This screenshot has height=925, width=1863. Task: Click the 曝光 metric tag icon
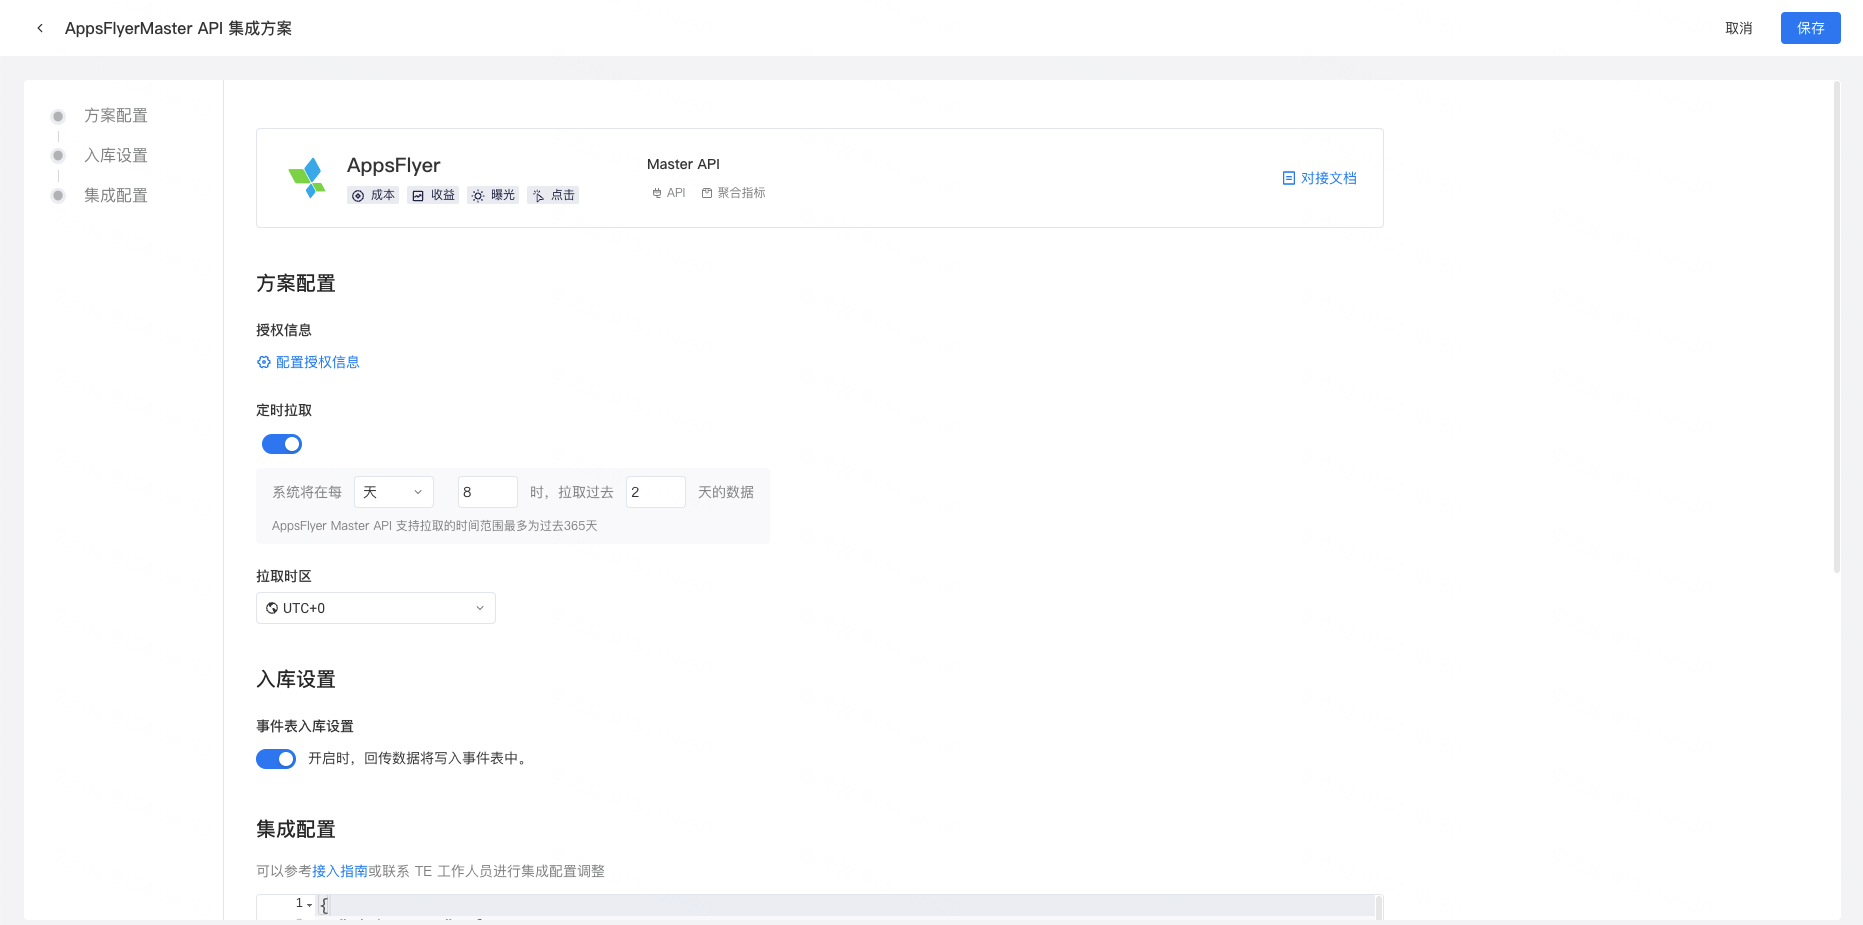point(478,195)
